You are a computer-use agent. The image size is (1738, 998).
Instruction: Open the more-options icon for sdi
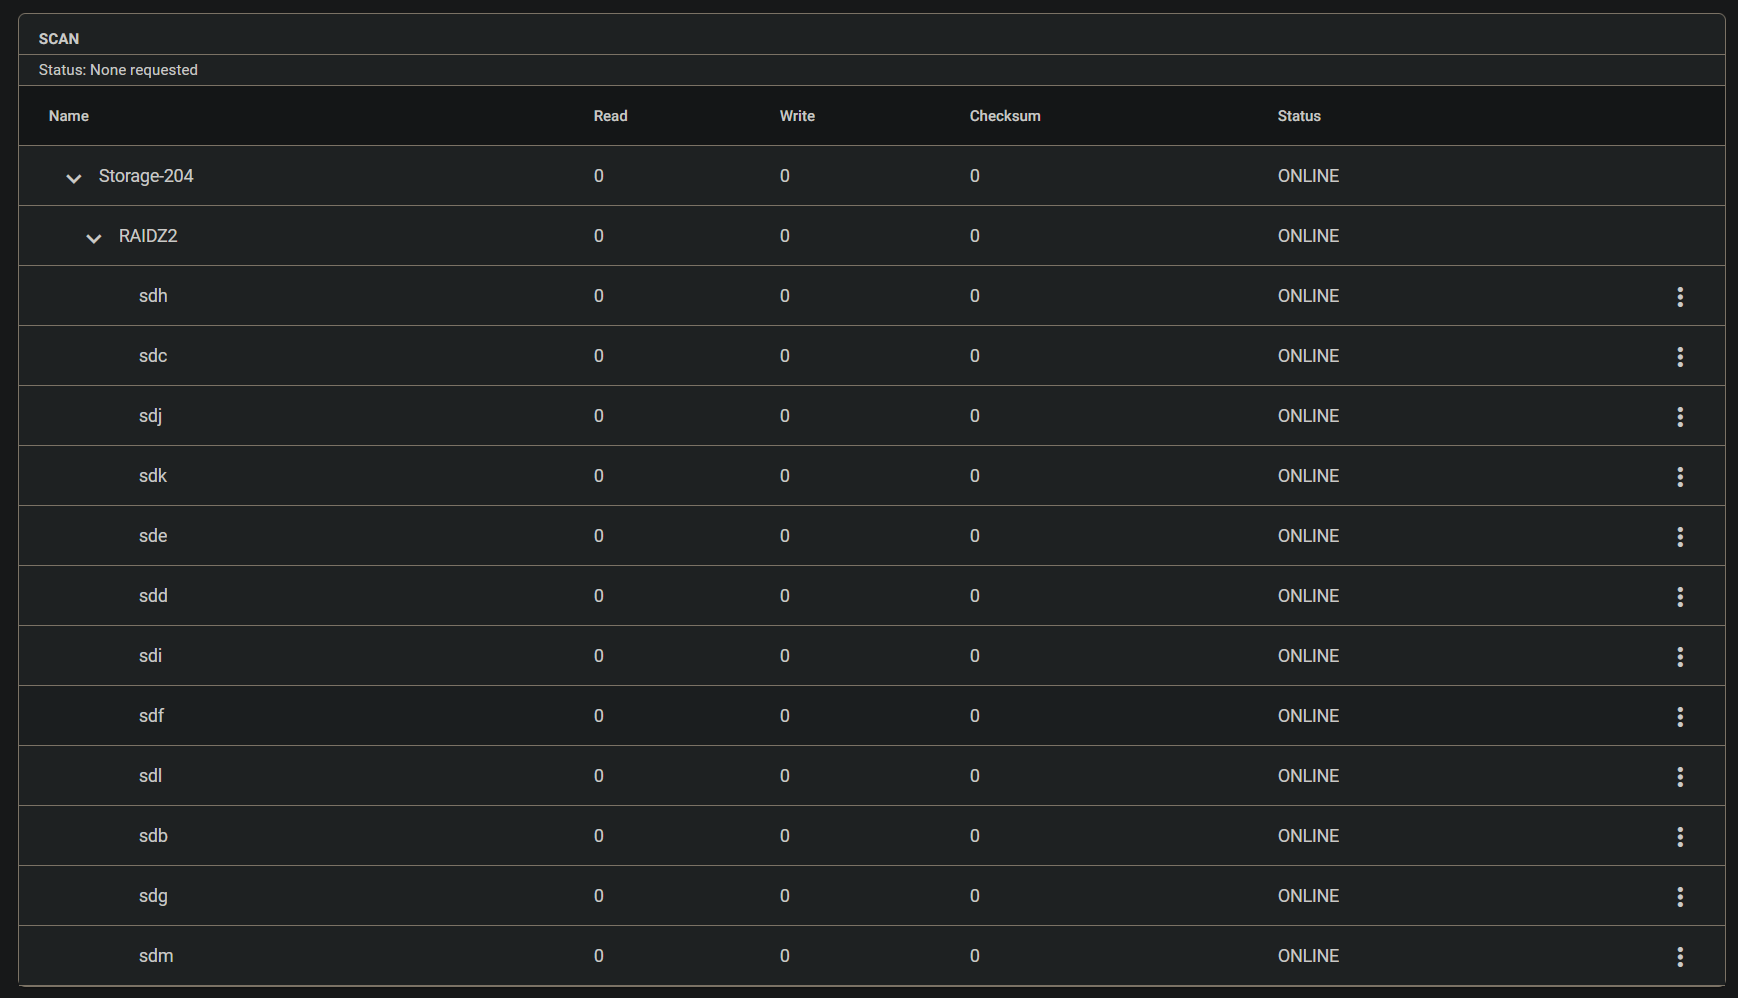1680,656
